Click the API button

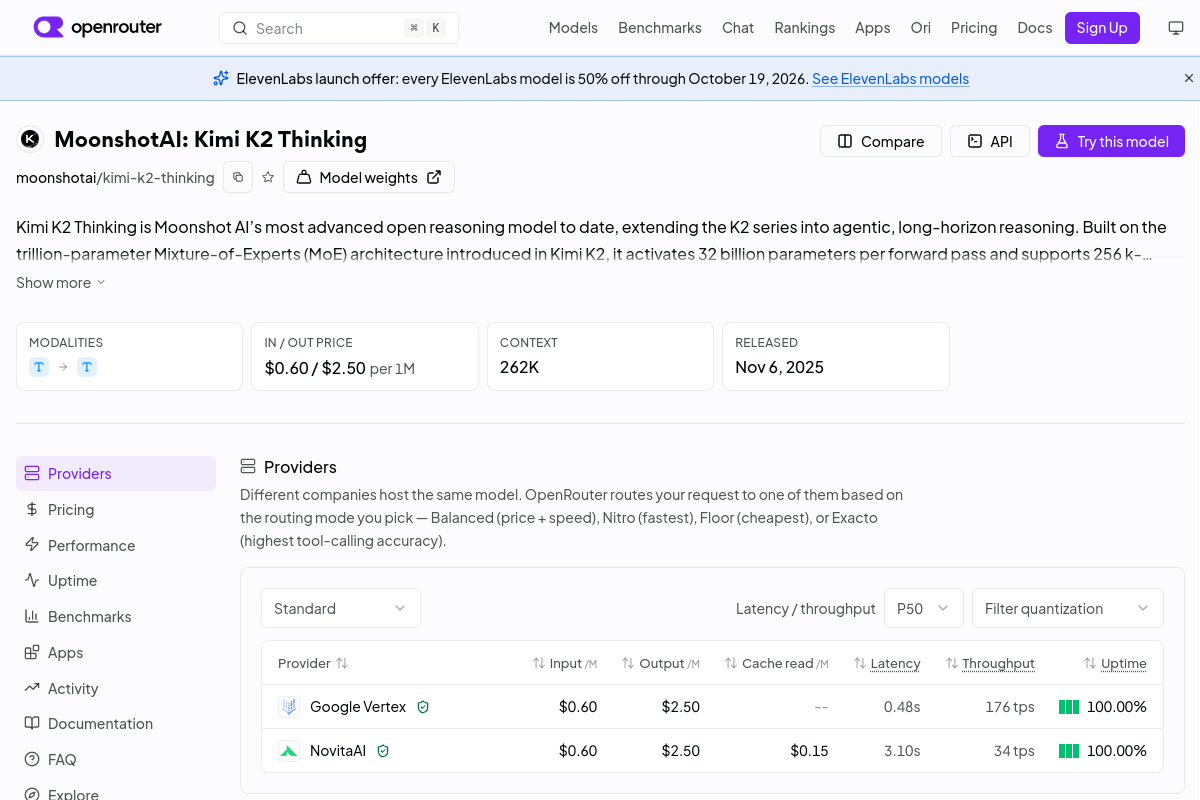990,141
